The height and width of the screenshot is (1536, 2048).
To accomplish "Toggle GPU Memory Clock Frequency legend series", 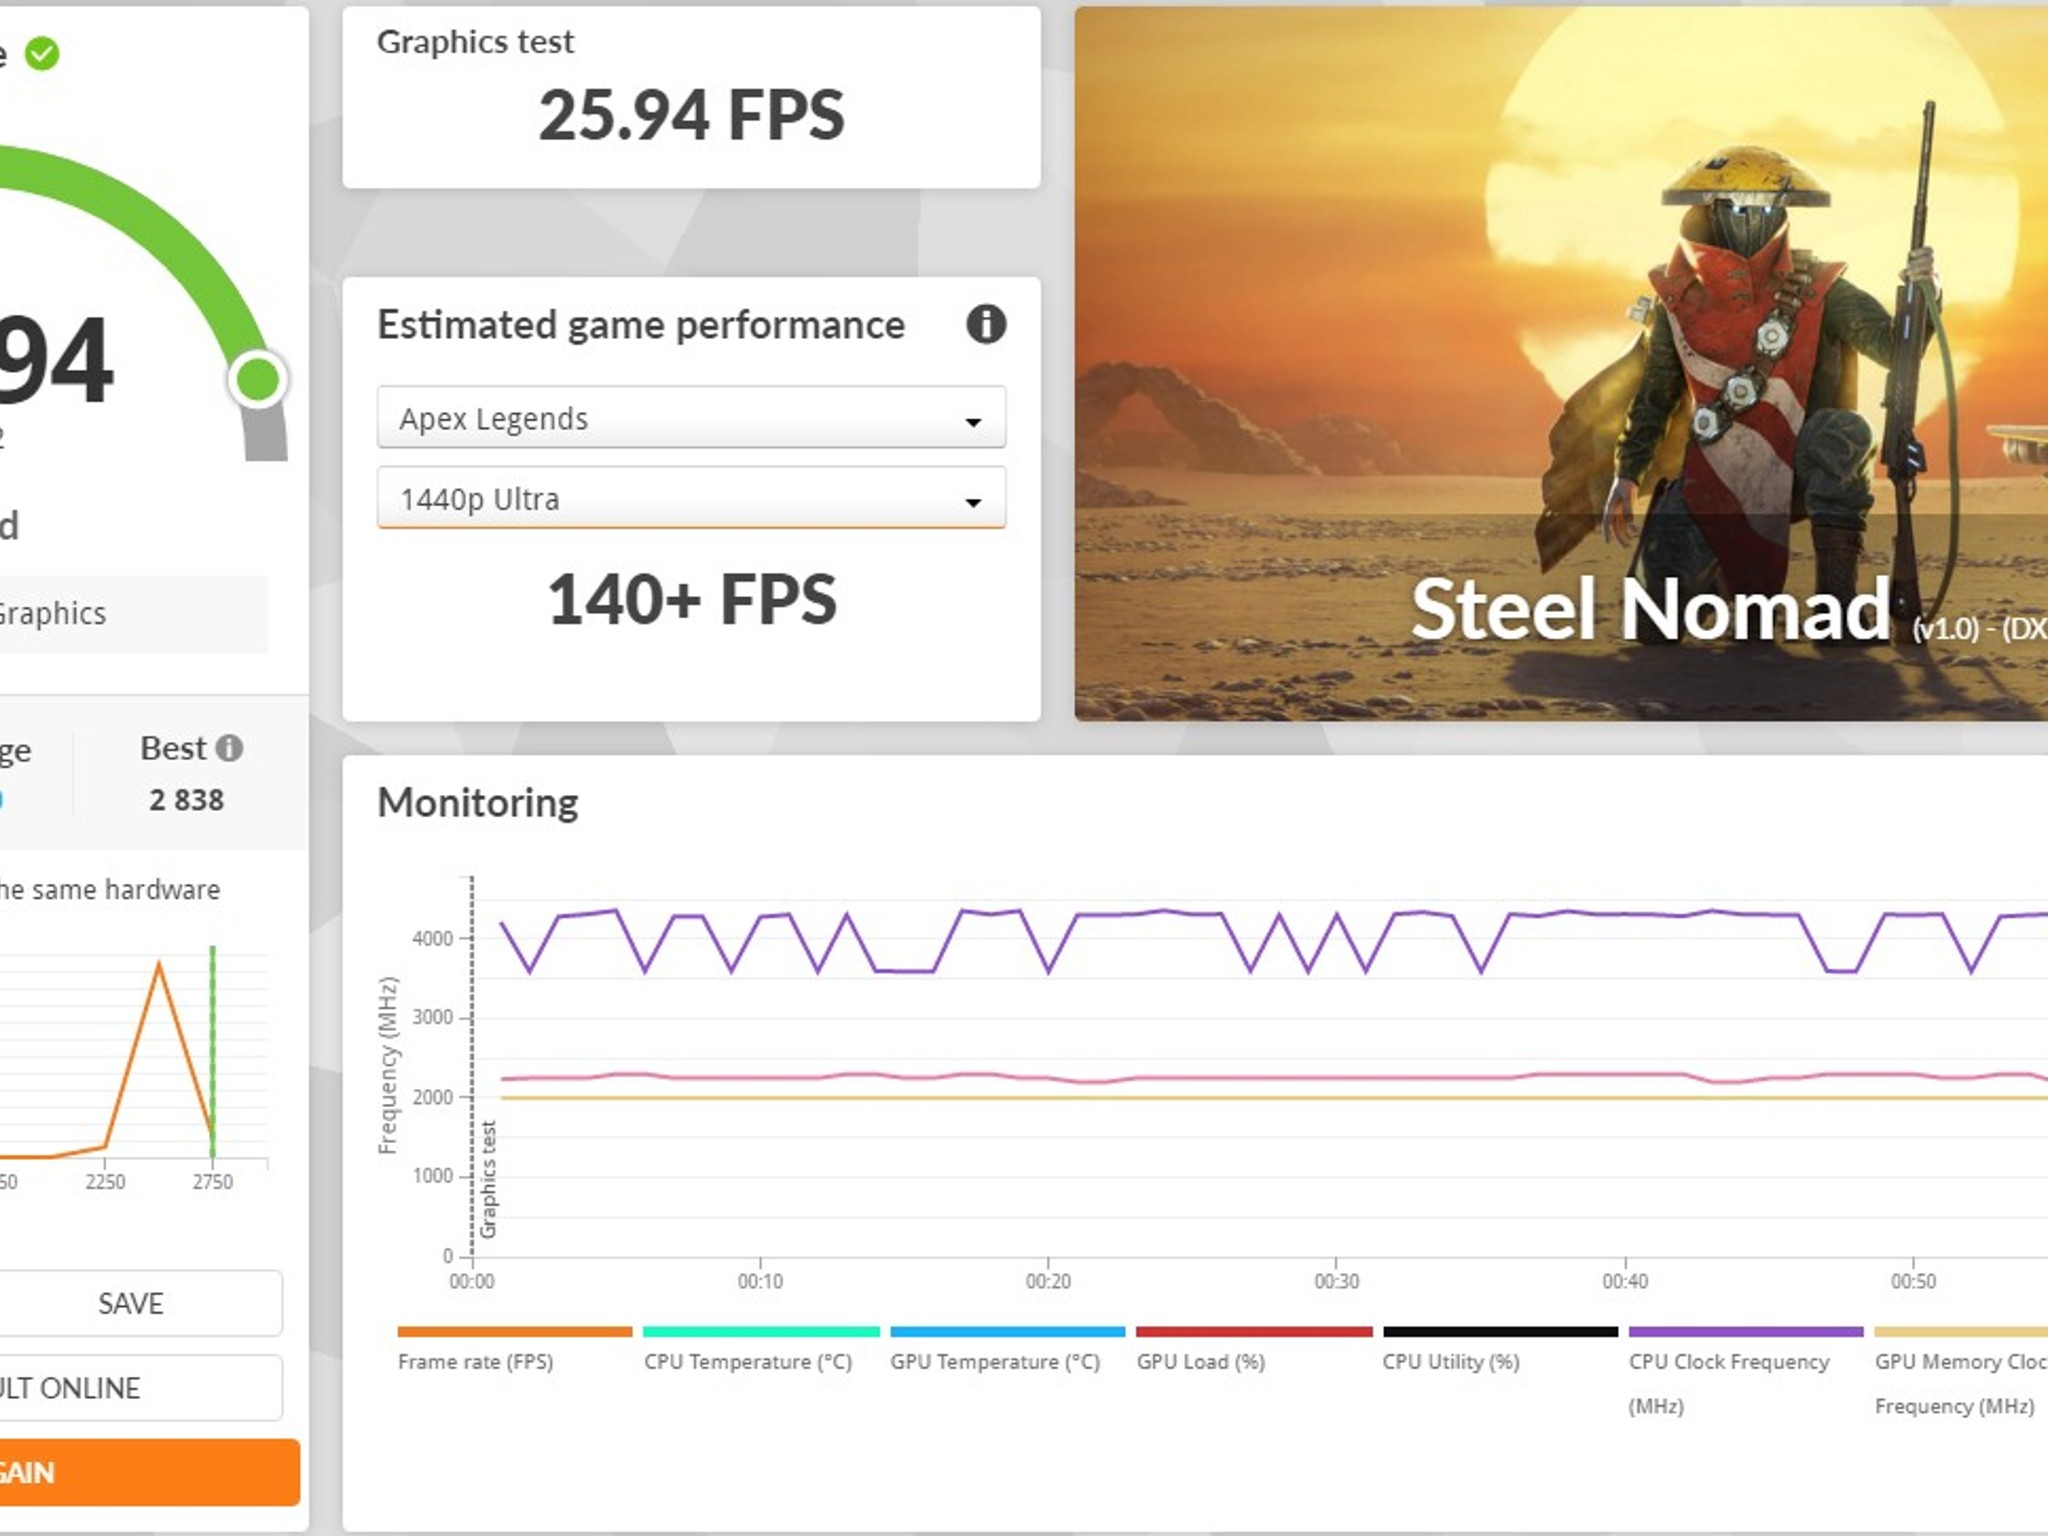I will [1961, 1371].
